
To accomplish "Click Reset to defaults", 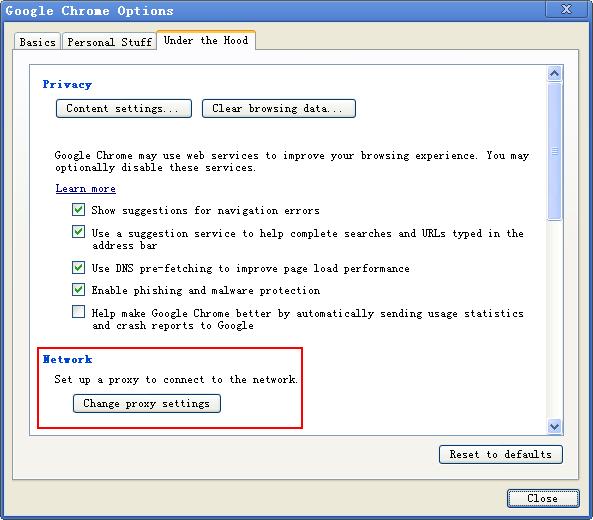I will pyautogui.click(x=501, y=454).
